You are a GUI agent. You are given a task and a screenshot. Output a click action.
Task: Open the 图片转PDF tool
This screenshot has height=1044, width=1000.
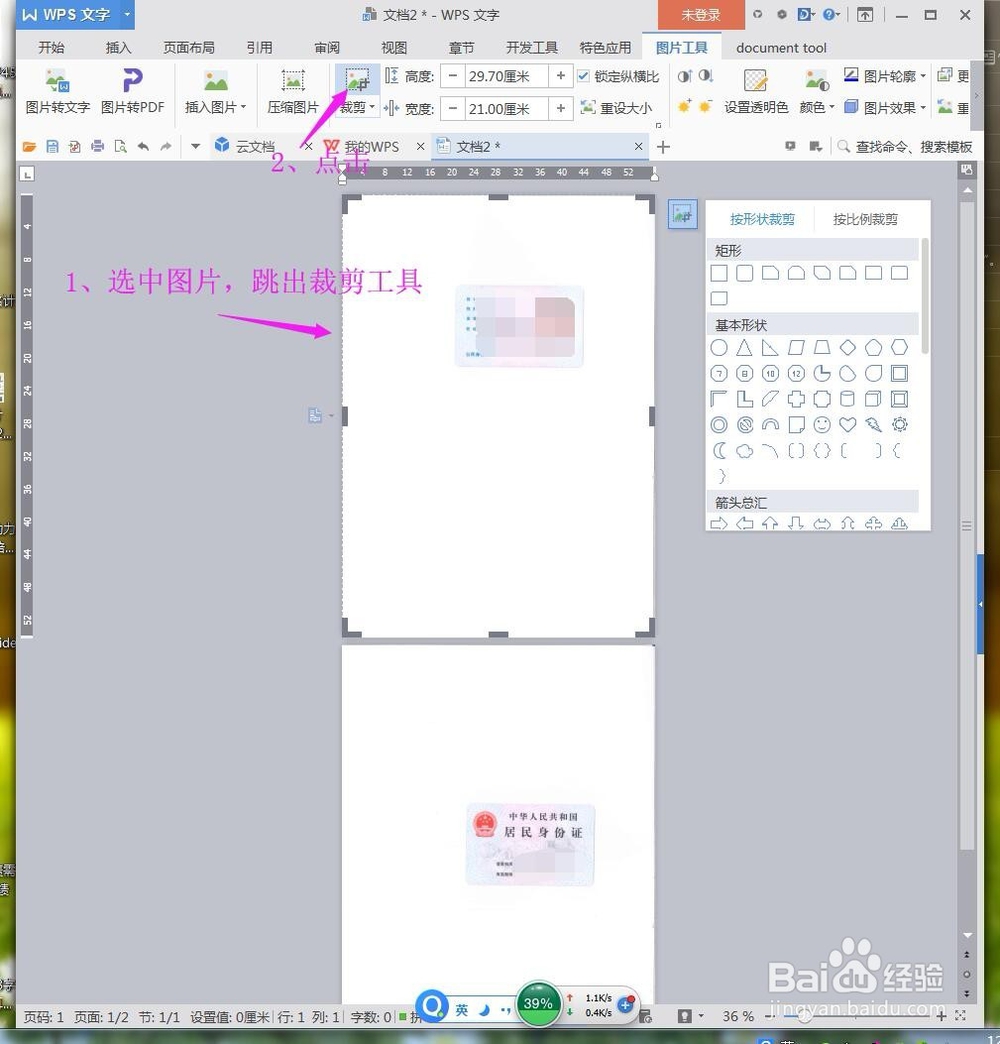[131, 90]
